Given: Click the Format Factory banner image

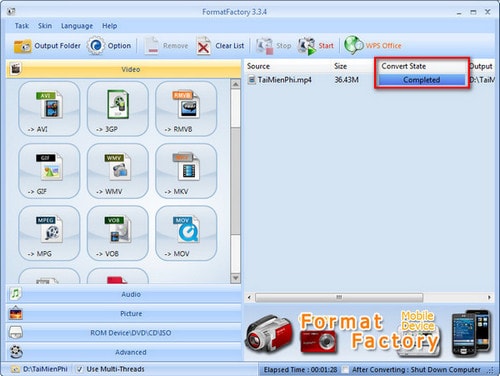Looking at the screenshot, I should [x=369, y=333].
